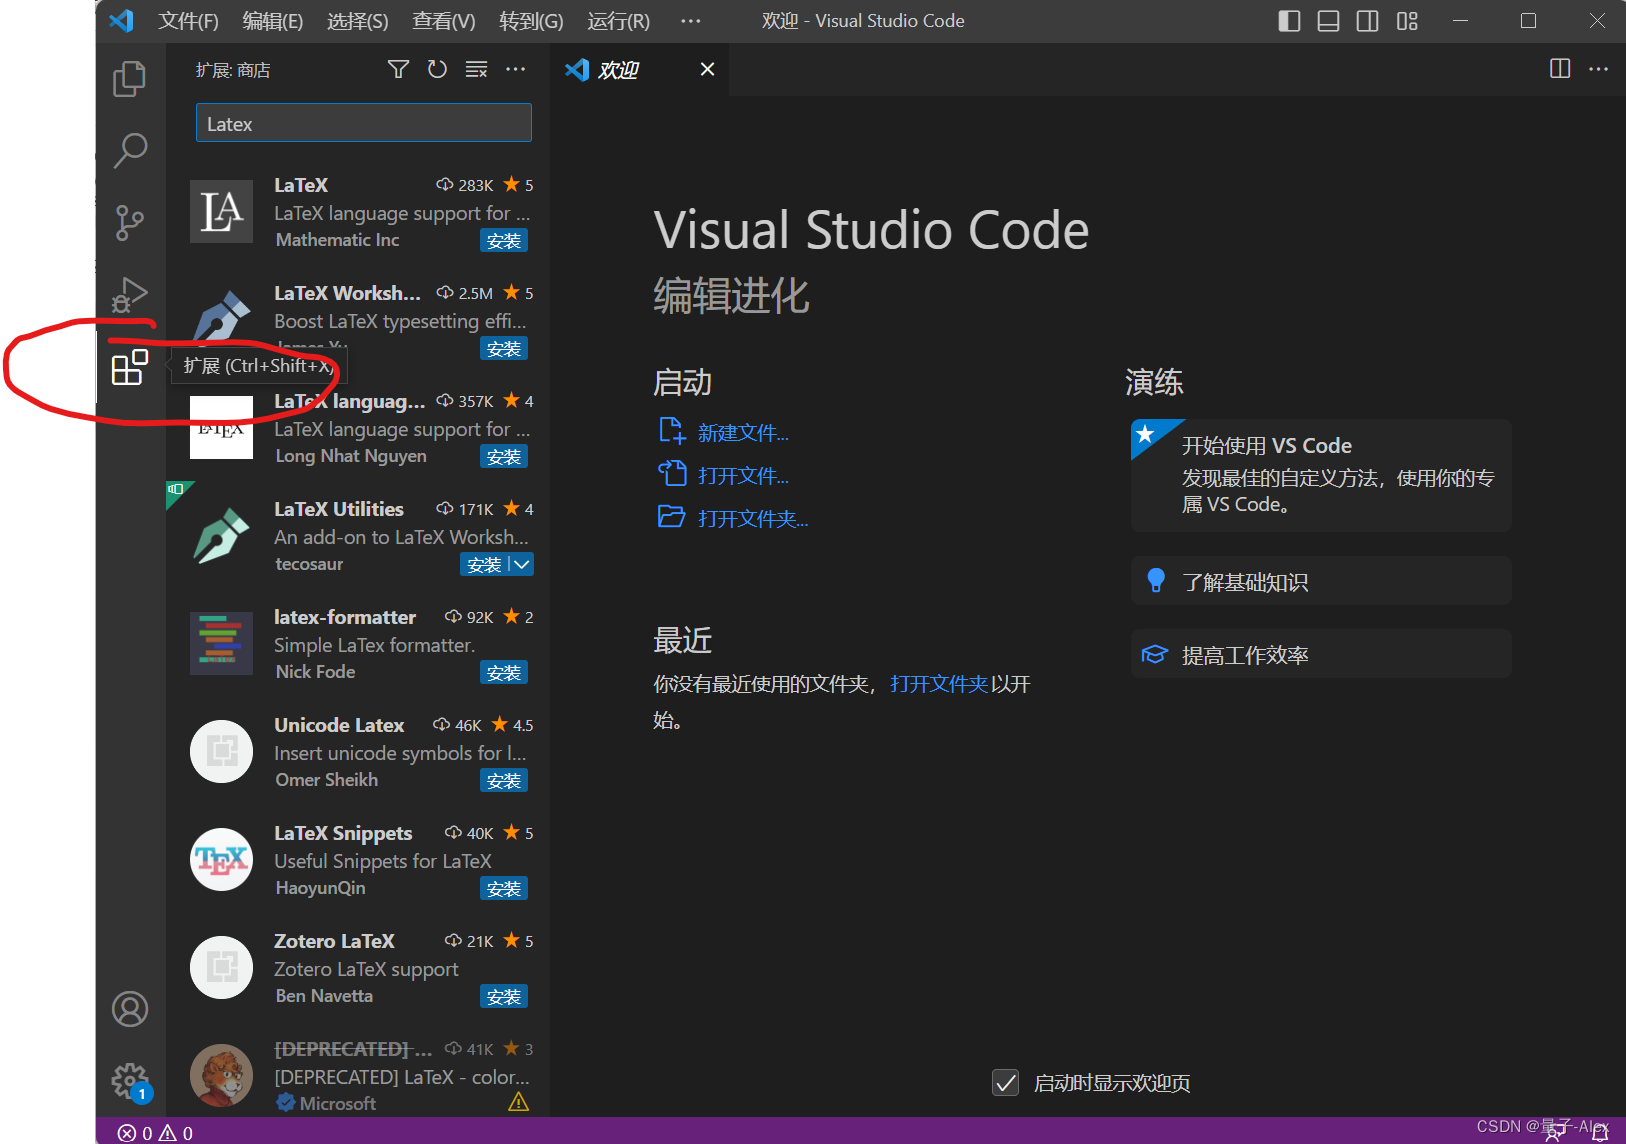The image size is (1626, 1144).
Task: Open editor more actions ellipsis menu
Action: 1599,69
